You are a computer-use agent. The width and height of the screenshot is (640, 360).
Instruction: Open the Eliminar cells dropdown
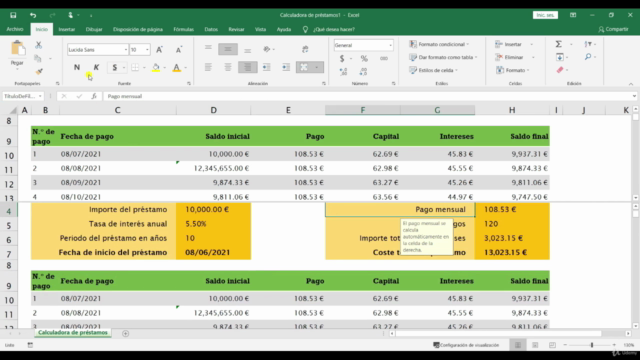pyautogui.click(x=533, y=57)
